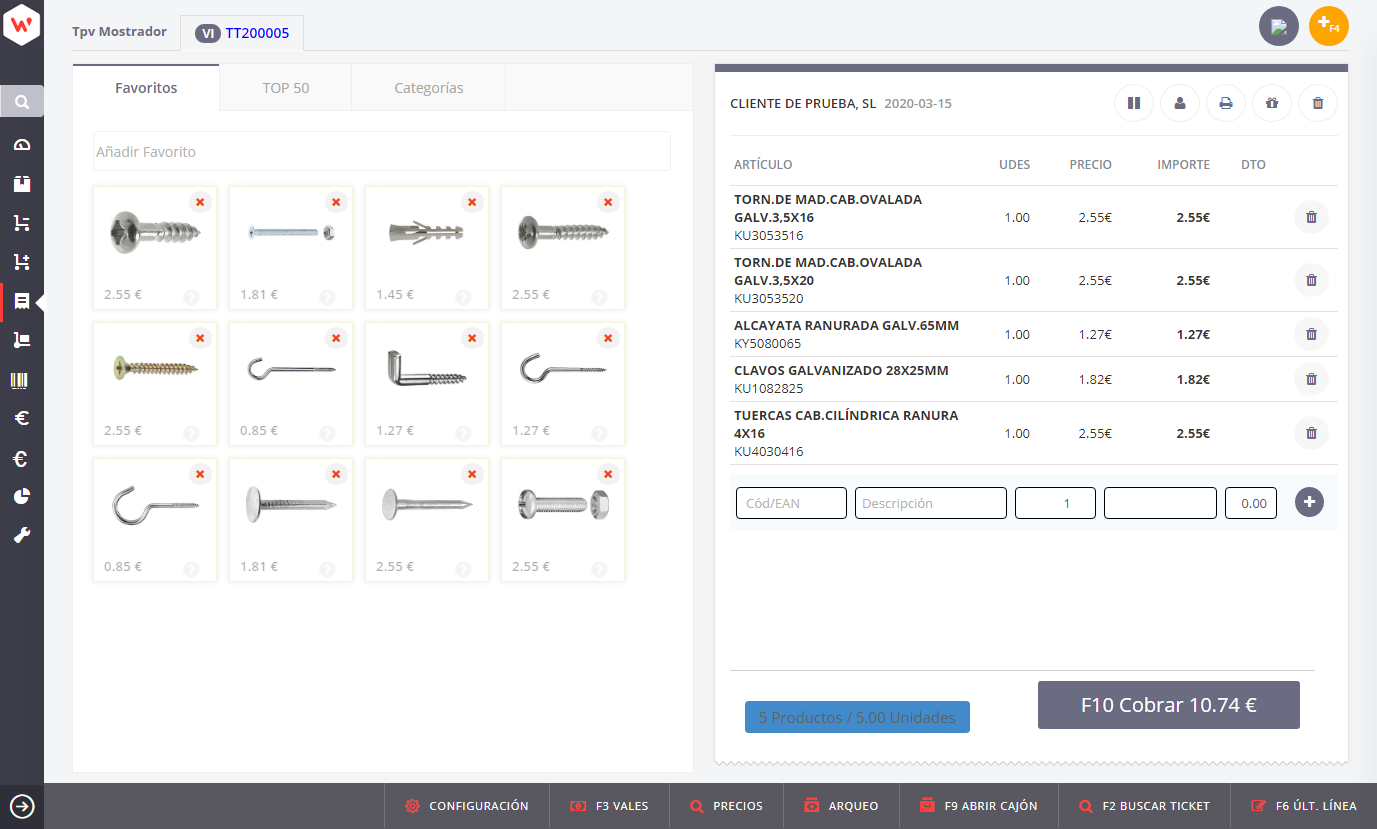The image size is (1377, 829).
Task: Remove the 1.81 € bolt-and-nut favorite
Action: tap(336, 202)
